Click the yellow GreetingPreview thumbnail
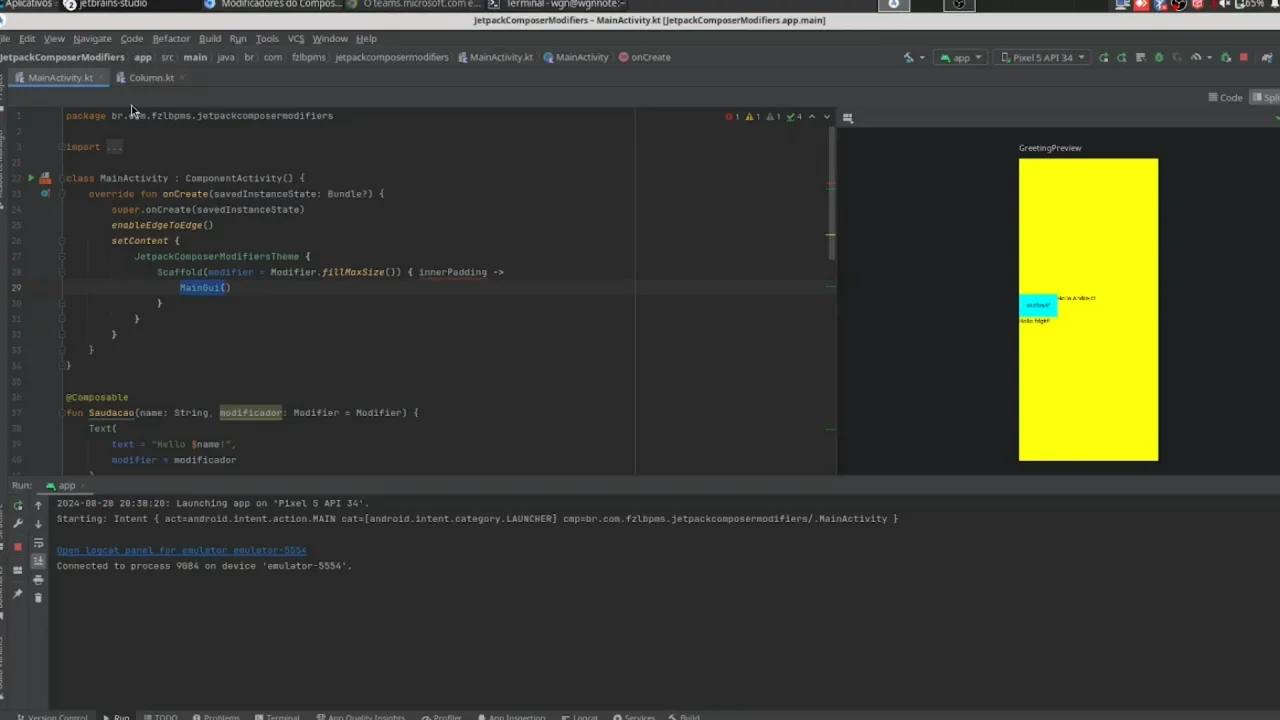Screen dimensions: 1280x720 pyautogui.click(x=1088, y=309)
